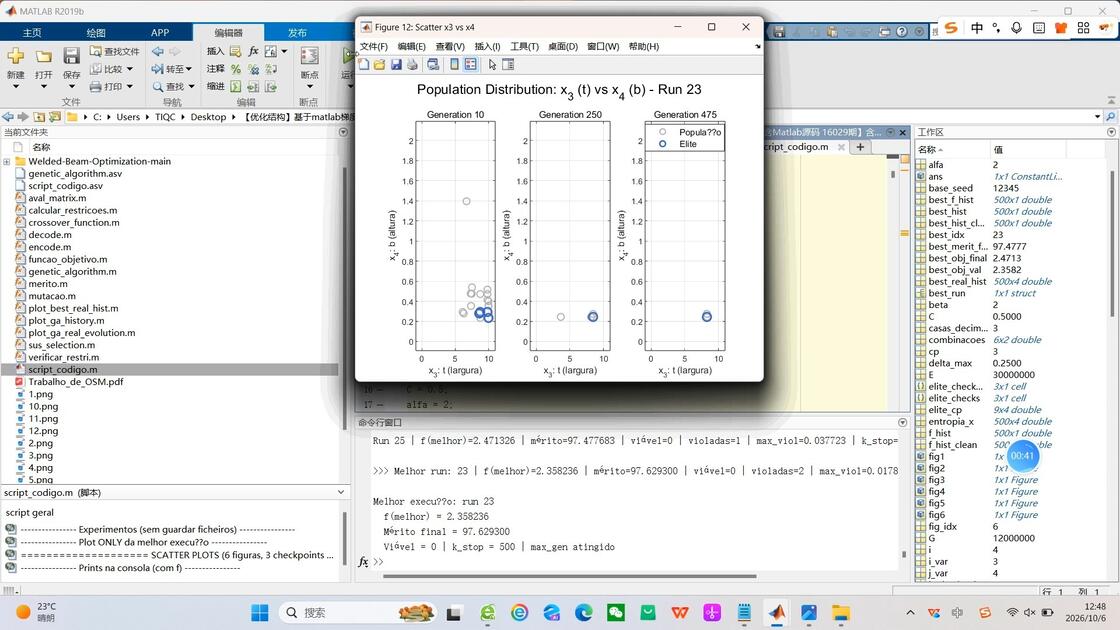Viewport: 1120px width, 630px height.
Task: Print the figure from Figure 12 toolbar
Action: [x=412, y=64]
